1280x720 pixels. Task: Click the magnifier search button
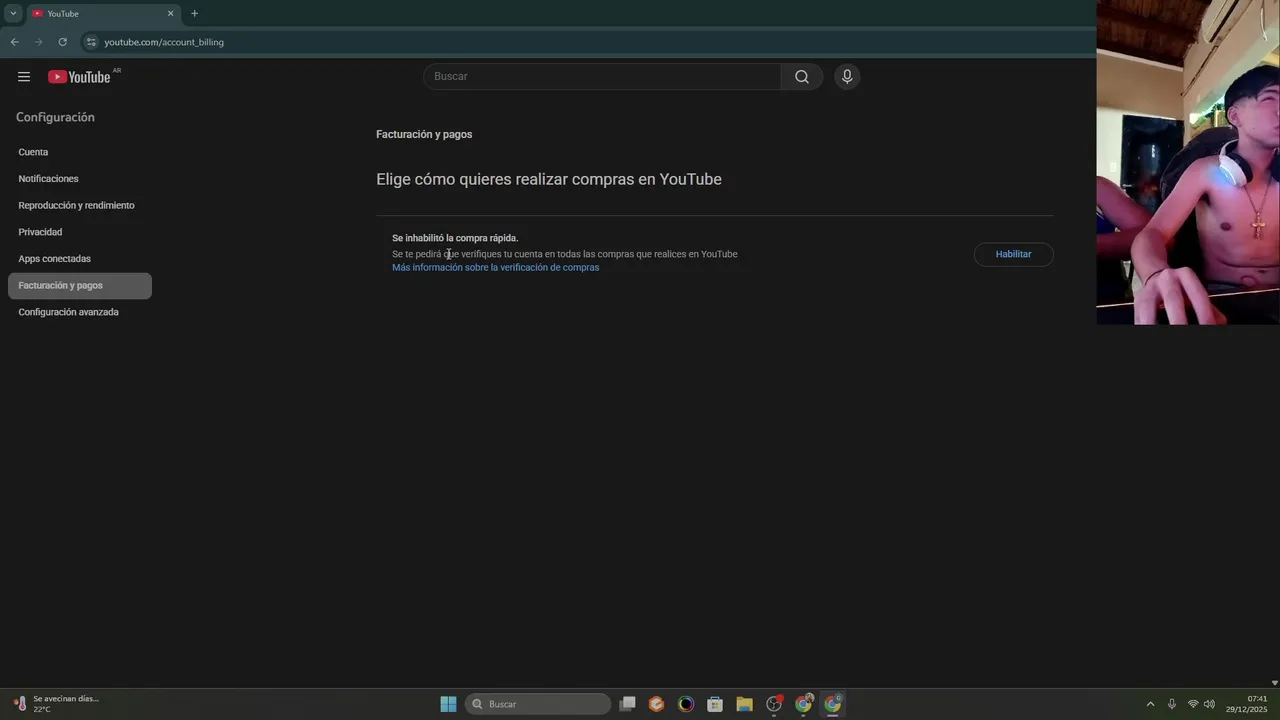pos(802,77)
